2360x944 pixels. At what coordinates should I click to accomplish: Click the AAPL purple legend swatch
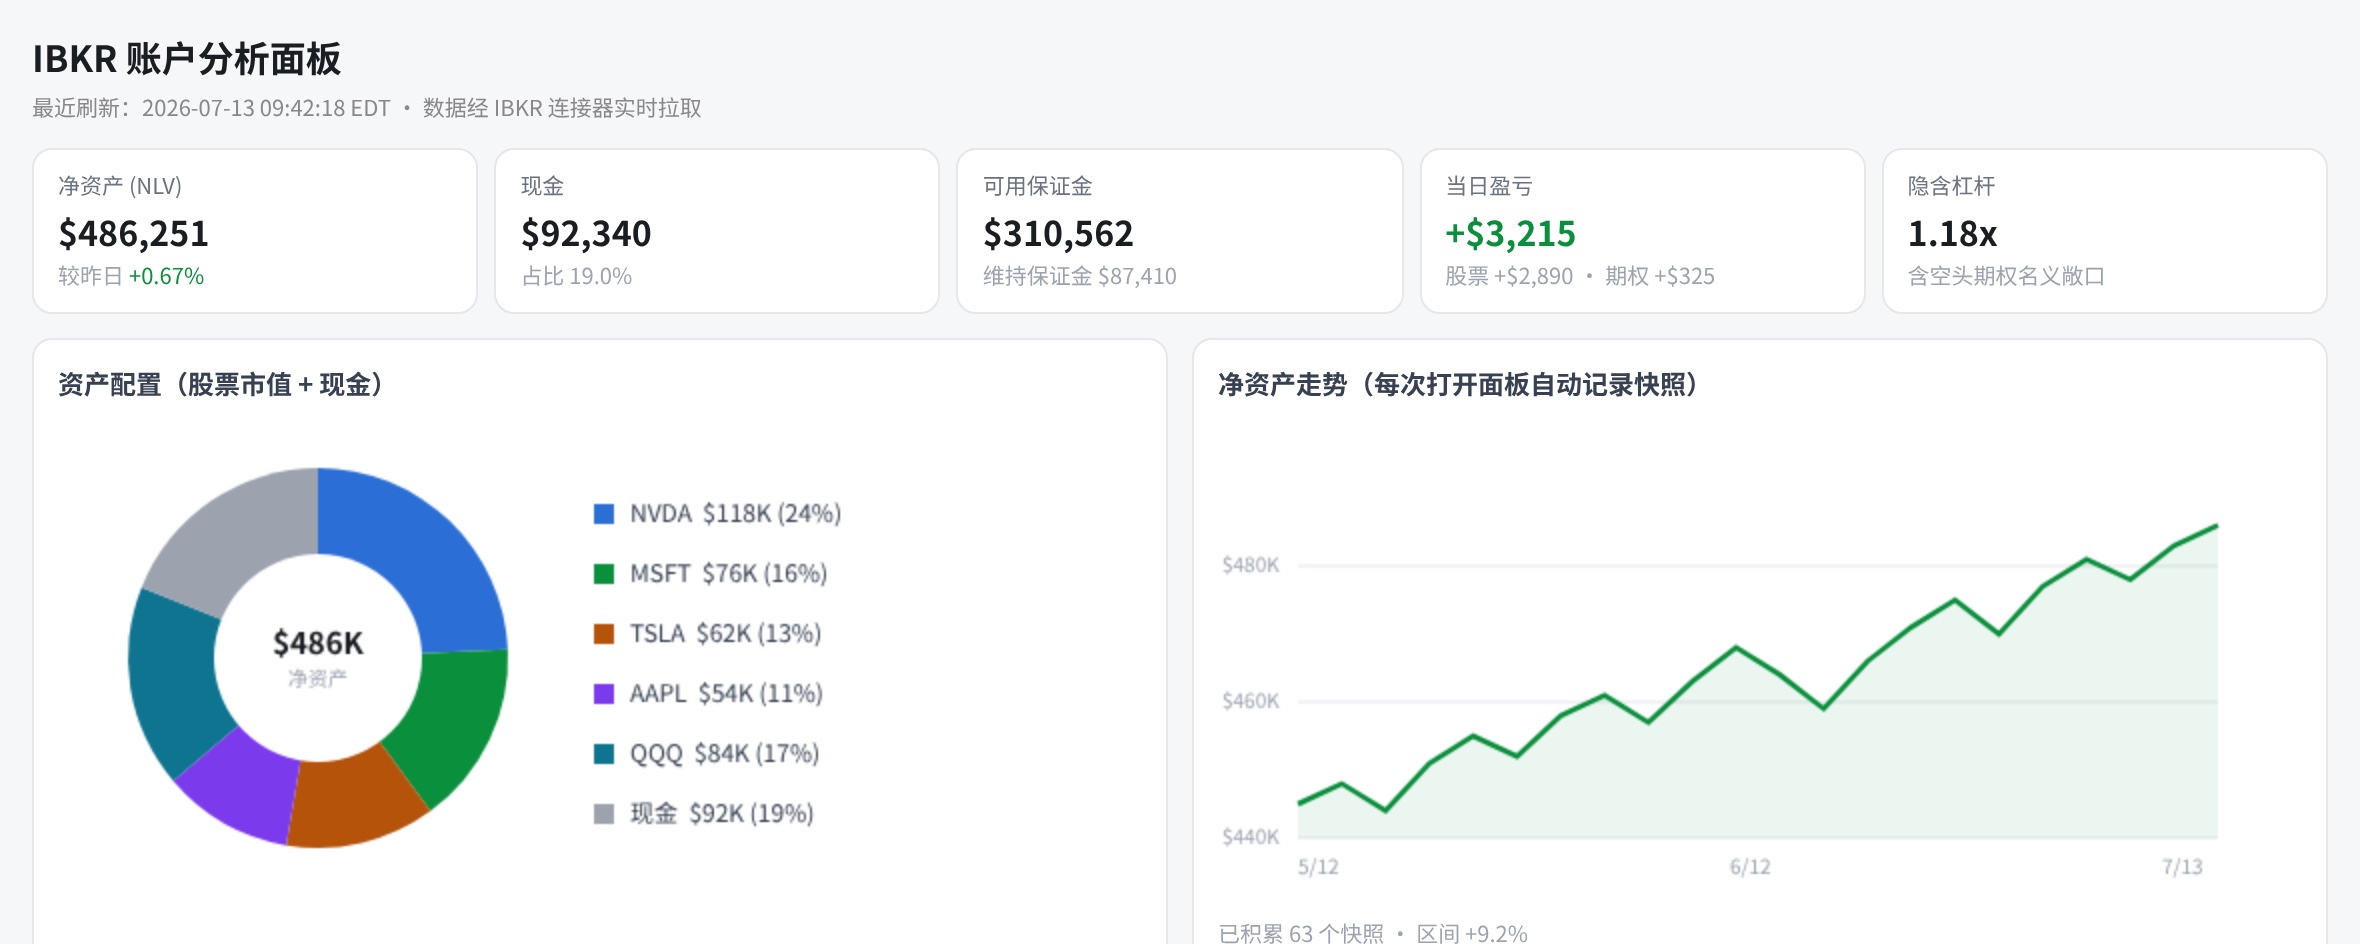[x=604, y=694]
